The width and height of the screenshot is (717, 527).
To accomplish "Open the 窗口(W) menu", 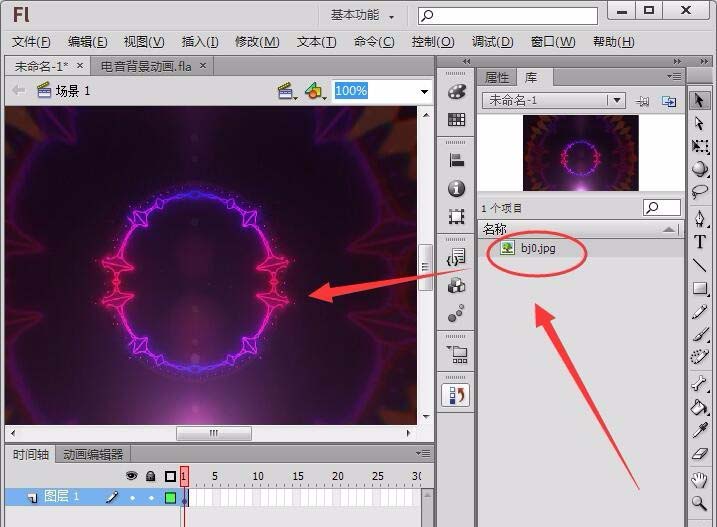I will click(x=553, y=42).
